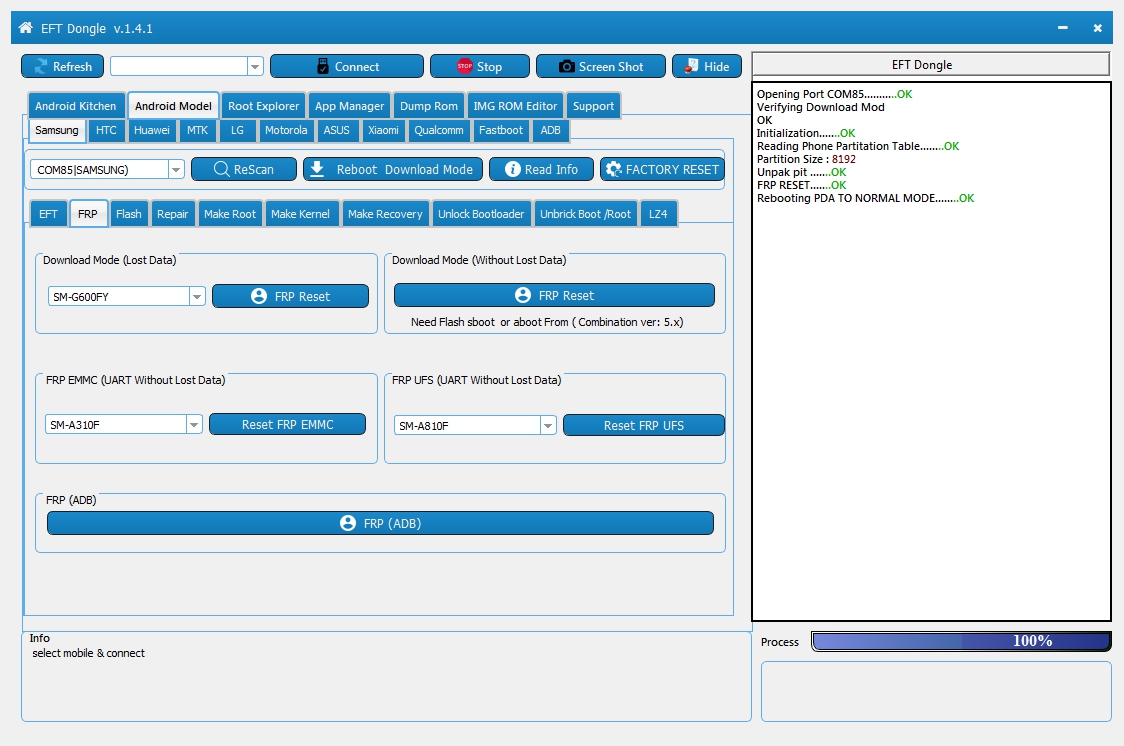Open the Unbrick Boot /Root sub-tab
Screen dimensions: 1124x746
(x=586, y=214)
